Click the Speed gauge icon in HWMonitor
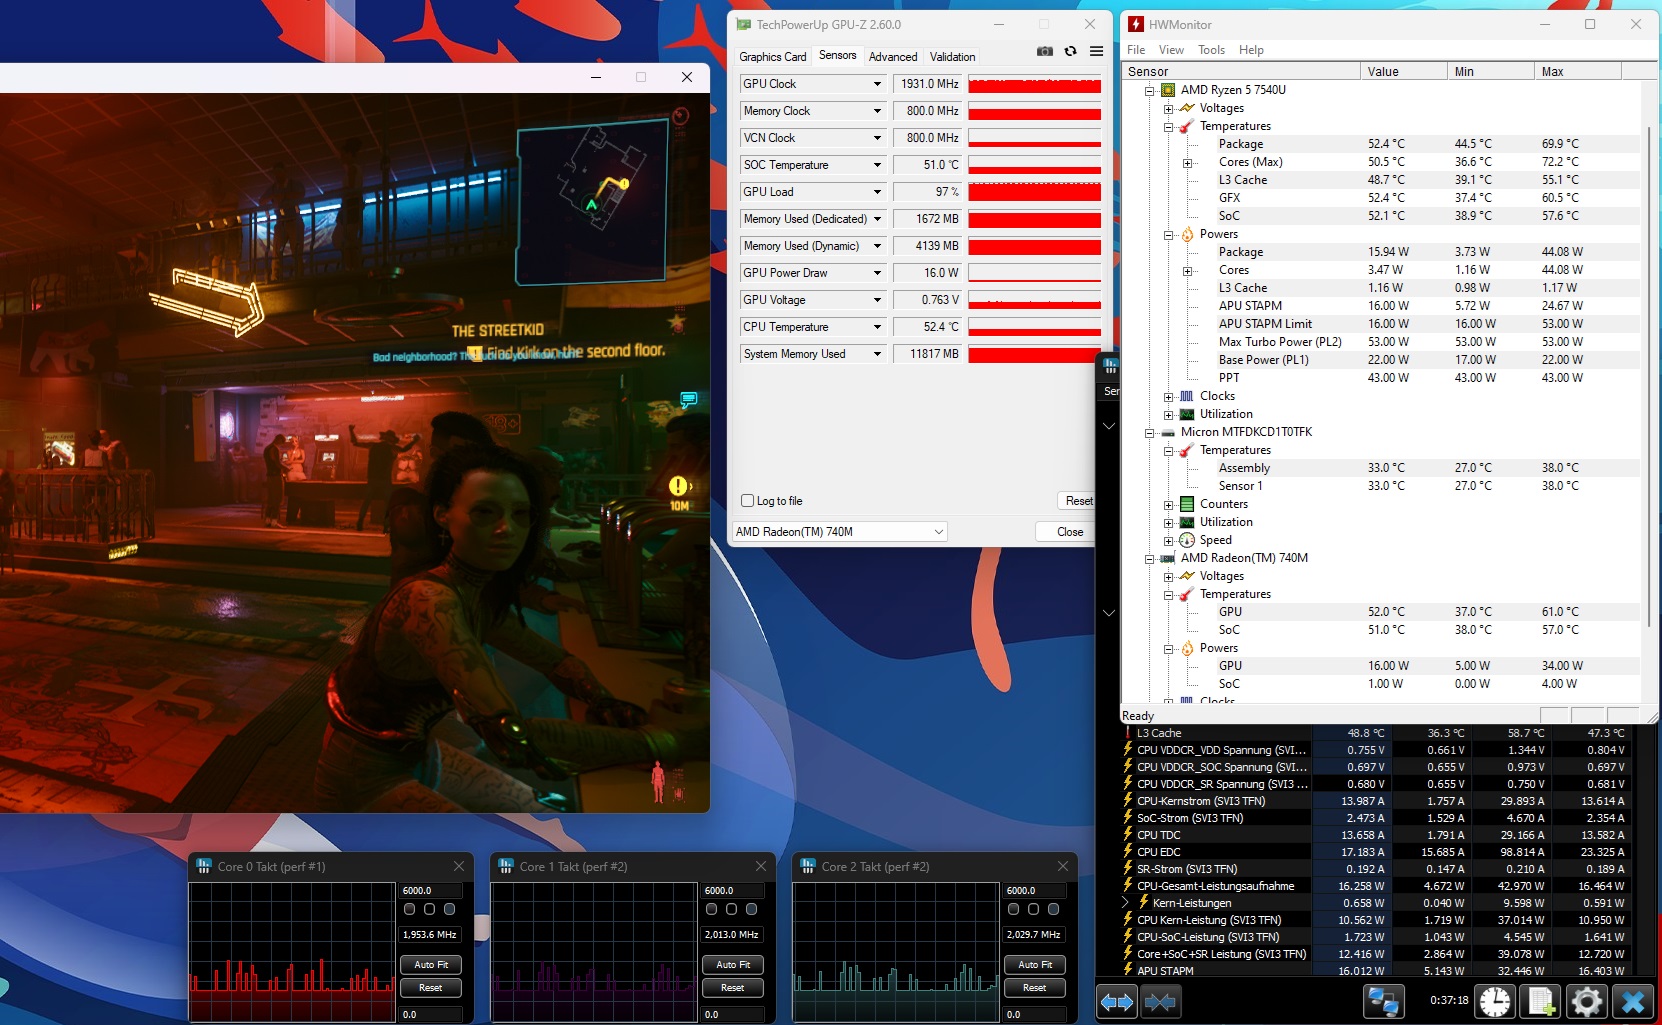 point(1187,540)
